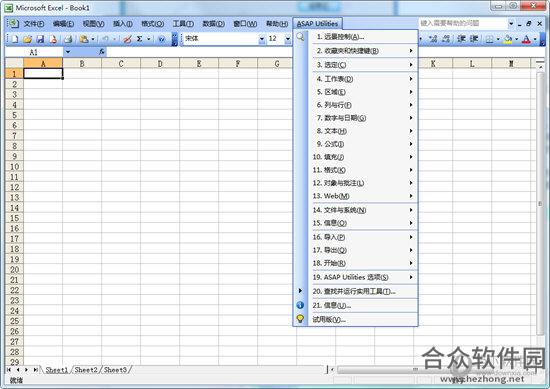550x389 pixels.
Task: Click the Open file folder icon
Action: 27,39
